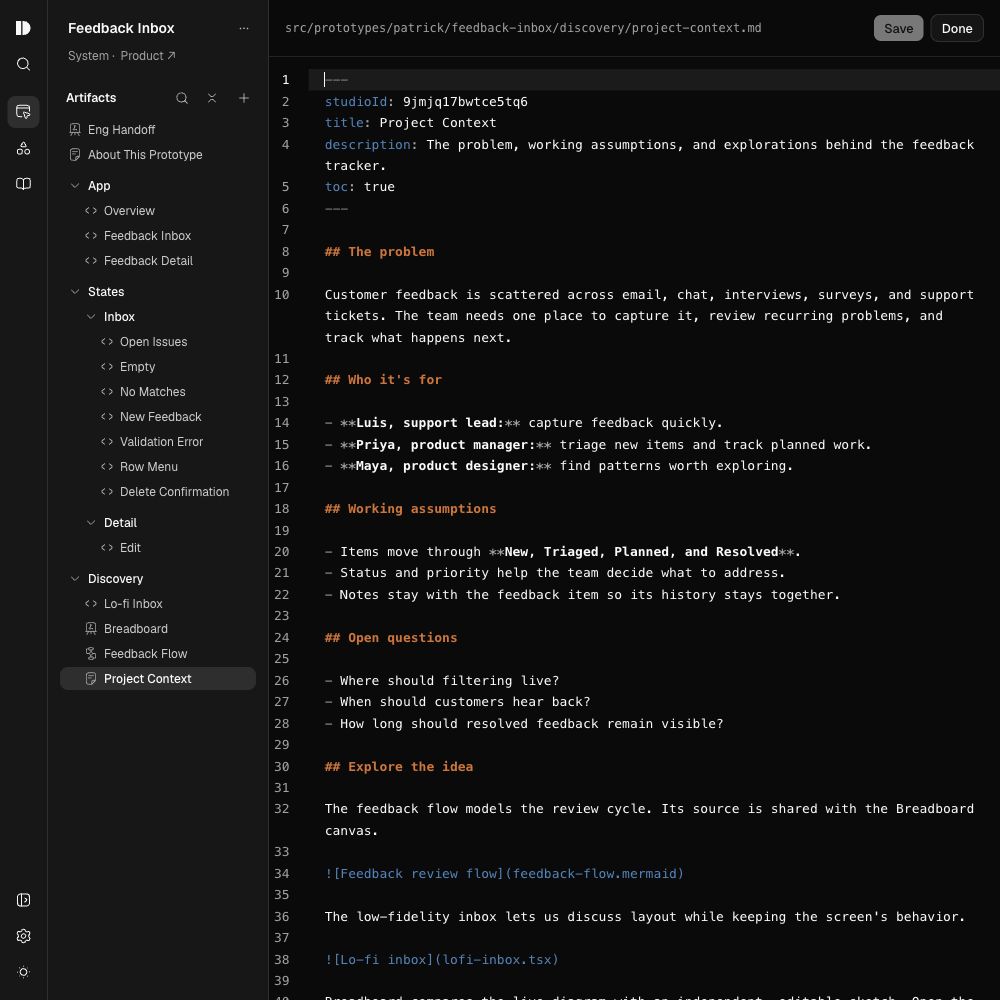Screen dimensions: 1000x1000
Task: Click the lofi-inbox.tsx embed line
Action: 441,959
